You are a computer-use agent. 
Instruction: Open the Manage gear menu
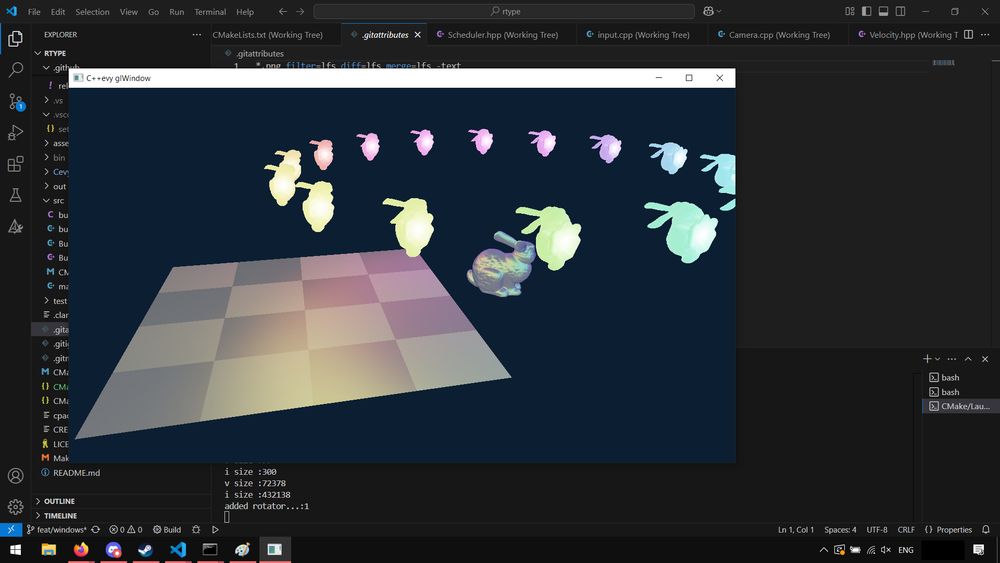[x=16, y=507]
